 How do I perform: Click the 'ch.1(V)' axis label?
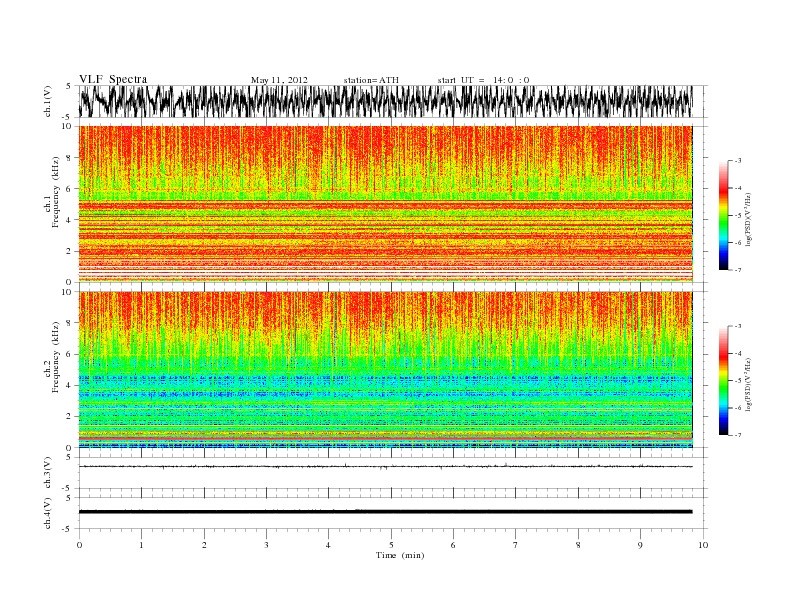click(x=47, y=101)
